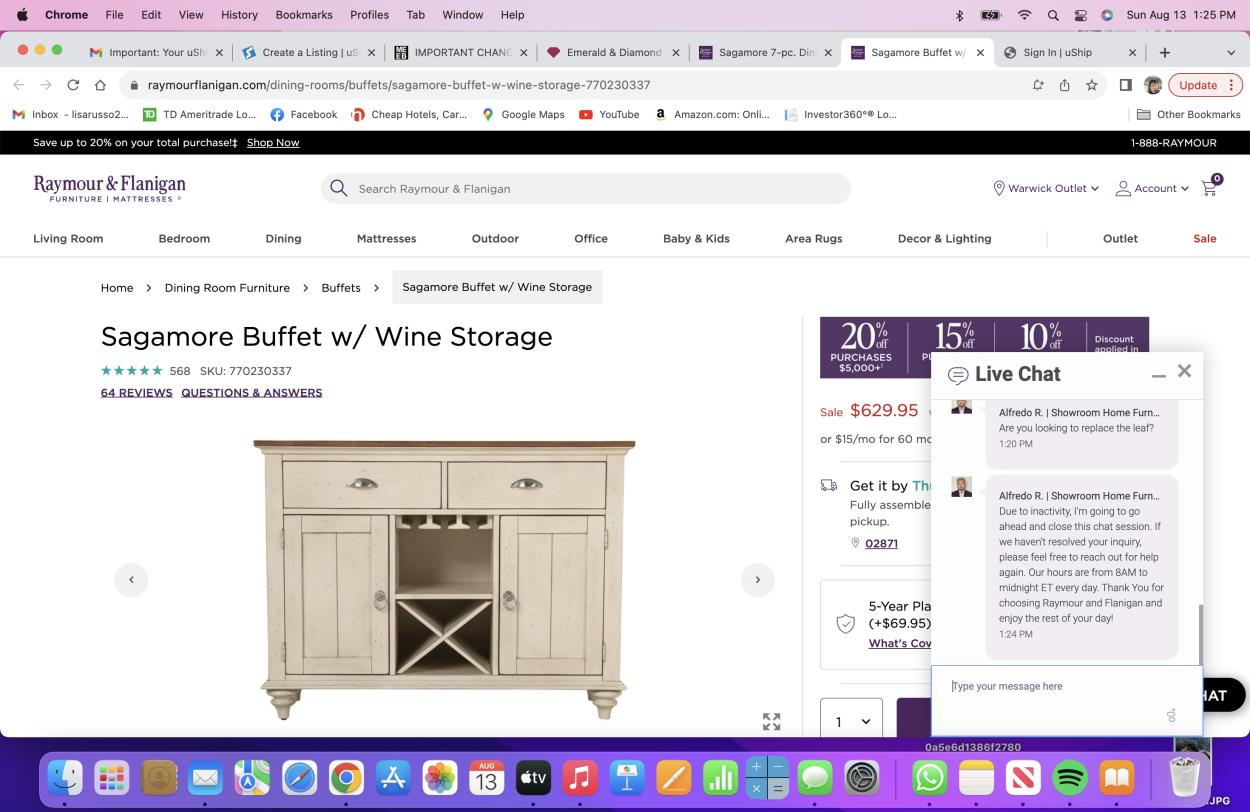Close the Live Chat panel

click(1184, 371)
